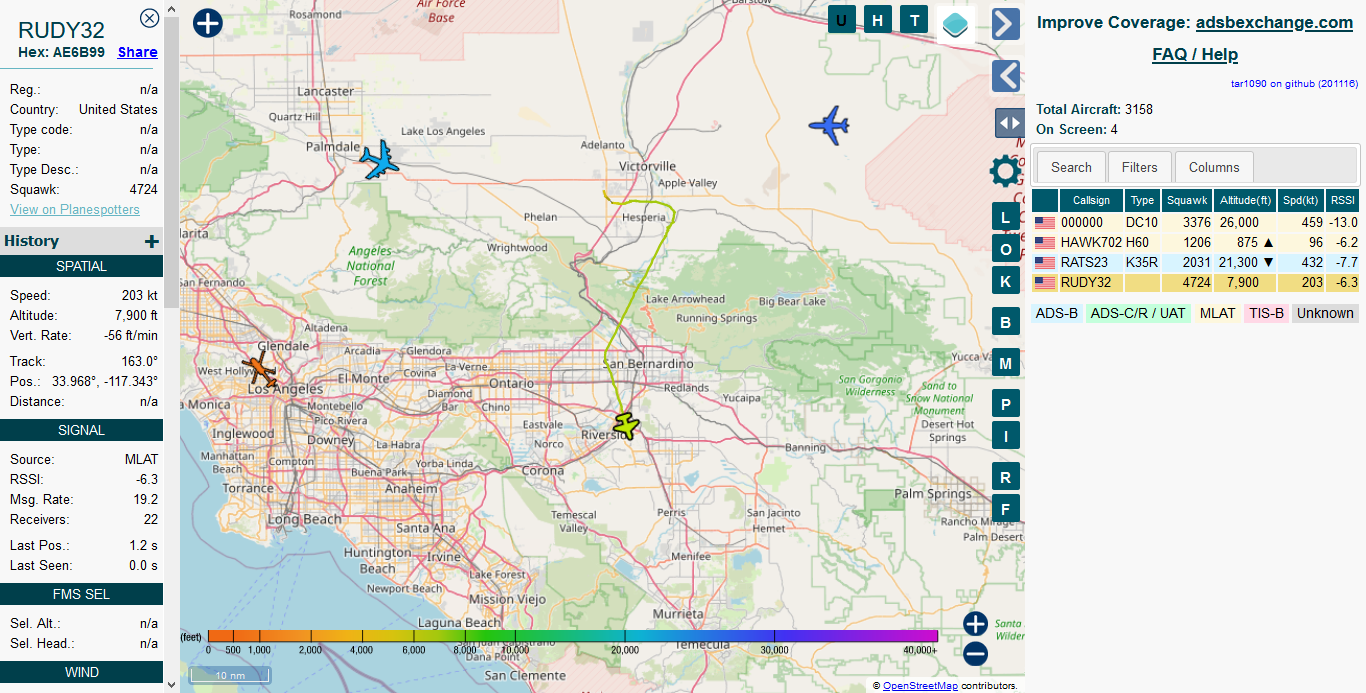Screen dimensions: 1366x693
Task: Open the Filters tab
Action: [1140, 167]
